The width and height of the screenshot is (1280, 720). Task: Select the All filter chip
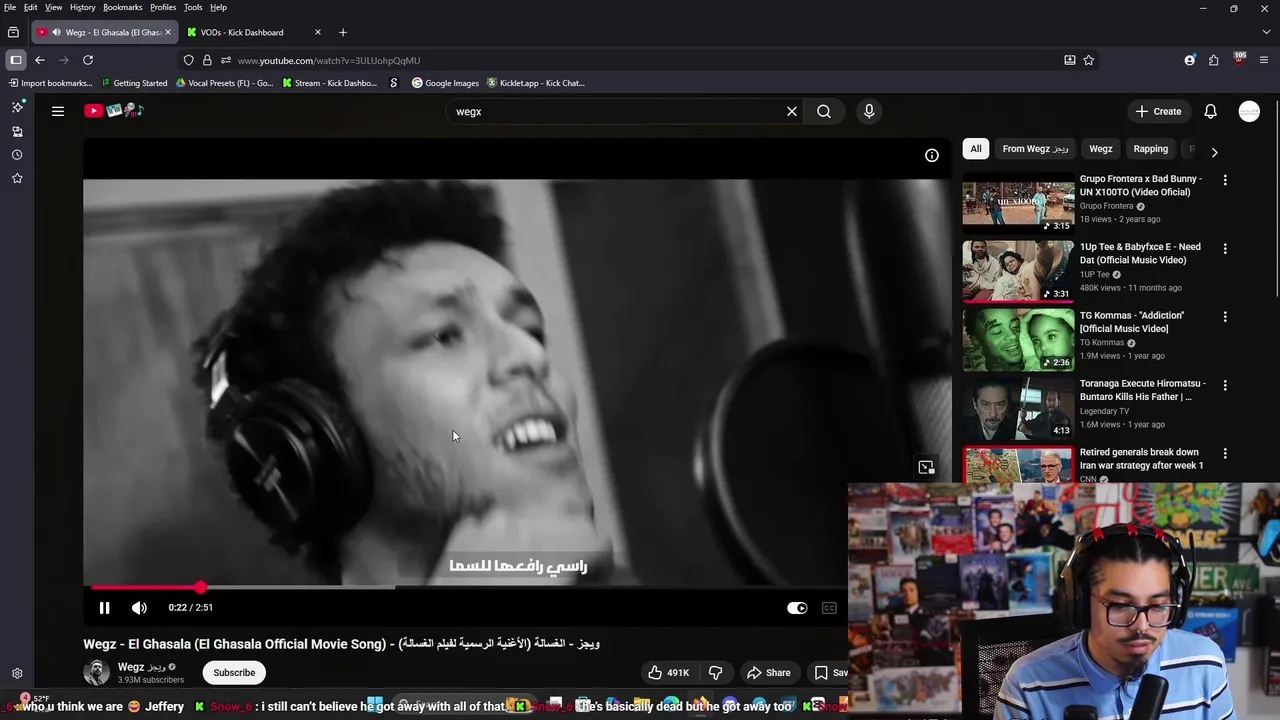click(976, 149)
